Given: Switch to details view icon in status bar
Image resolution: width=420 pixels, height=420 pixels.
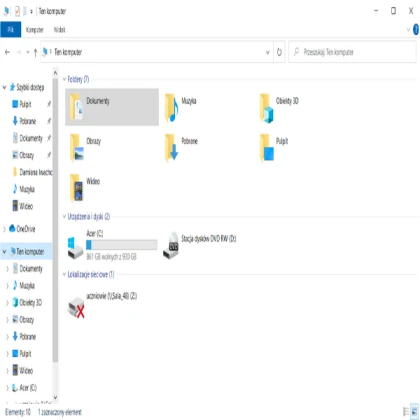Looking at the screenshot, I should (406, 411).
